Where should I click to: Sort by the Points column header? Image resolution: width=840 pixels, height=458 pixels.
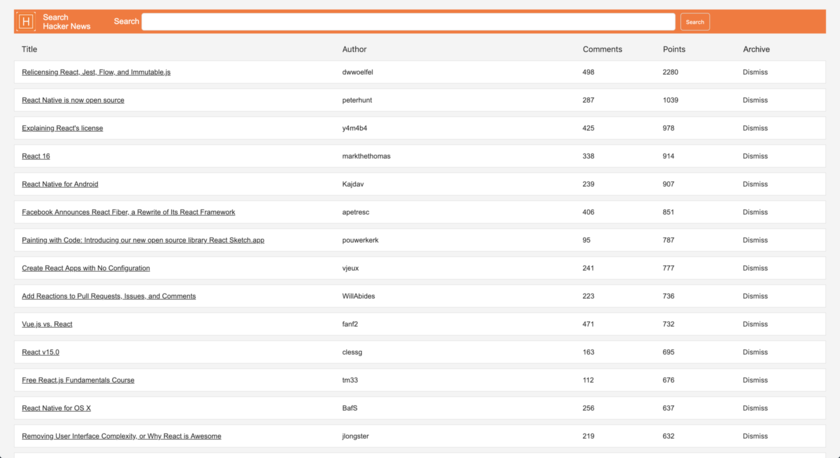674,49
